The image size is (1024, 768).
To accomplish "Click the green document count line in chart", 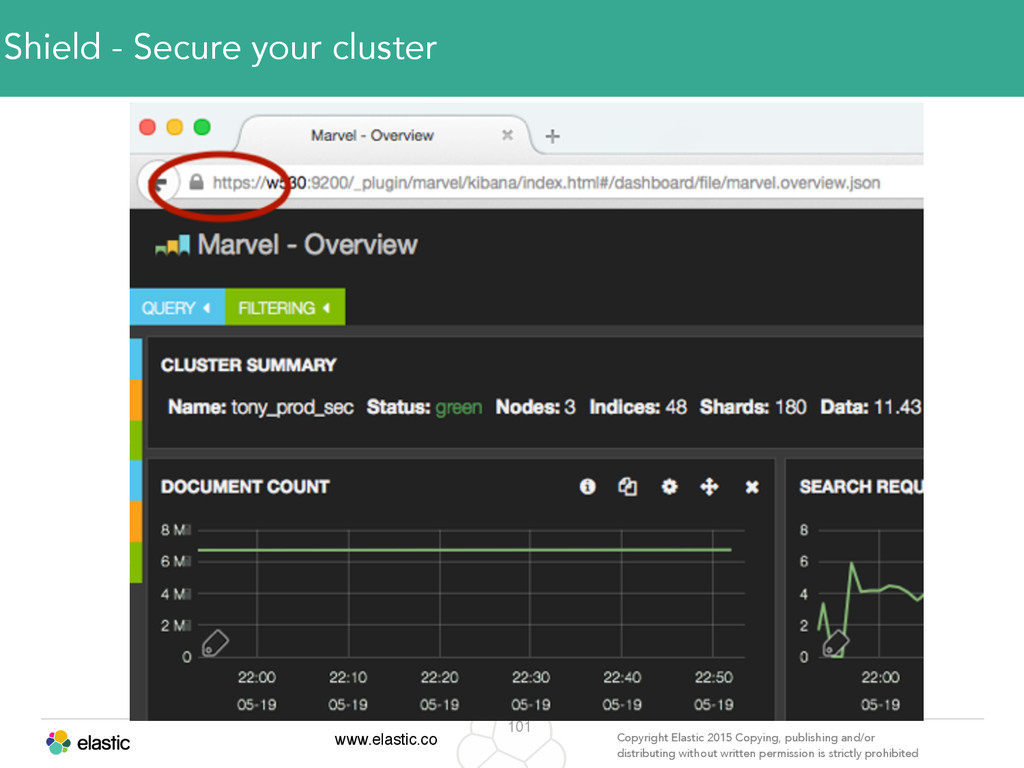I will [x=464, y=550].
